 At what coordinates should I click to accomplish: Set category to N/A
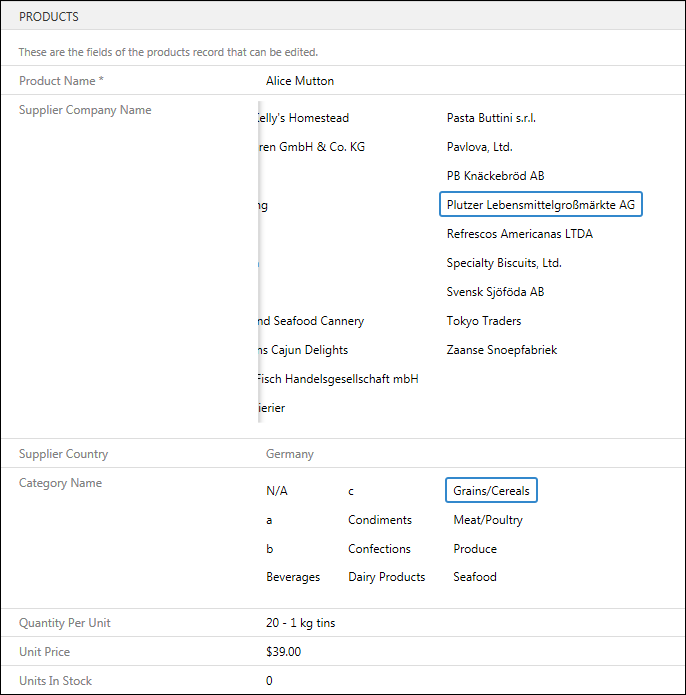pos(277,491)
